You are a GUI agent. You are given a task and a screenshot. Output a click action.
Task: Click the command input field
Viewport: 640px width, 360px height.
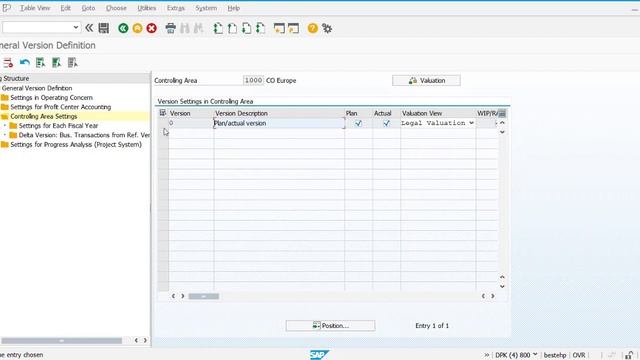click(37, 27)
